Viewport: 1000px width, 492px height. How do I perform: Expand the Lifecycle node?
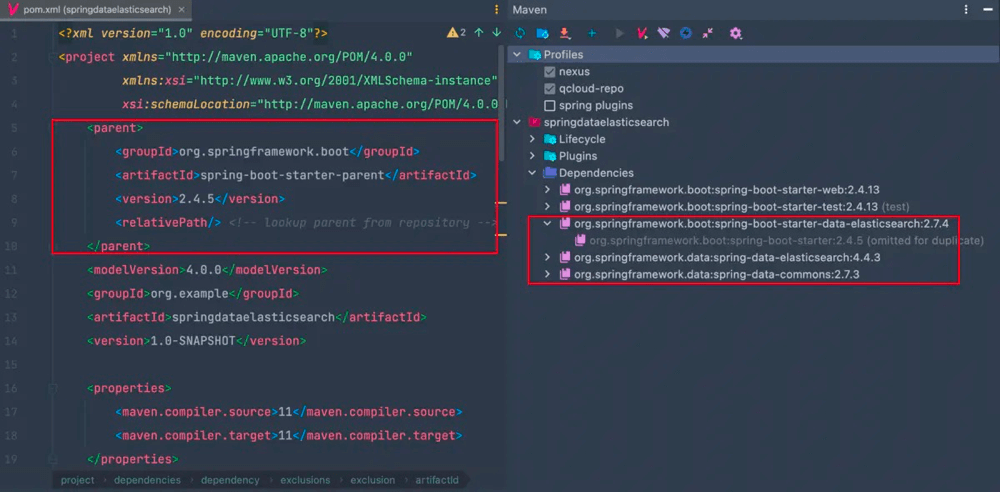(533, 139)
